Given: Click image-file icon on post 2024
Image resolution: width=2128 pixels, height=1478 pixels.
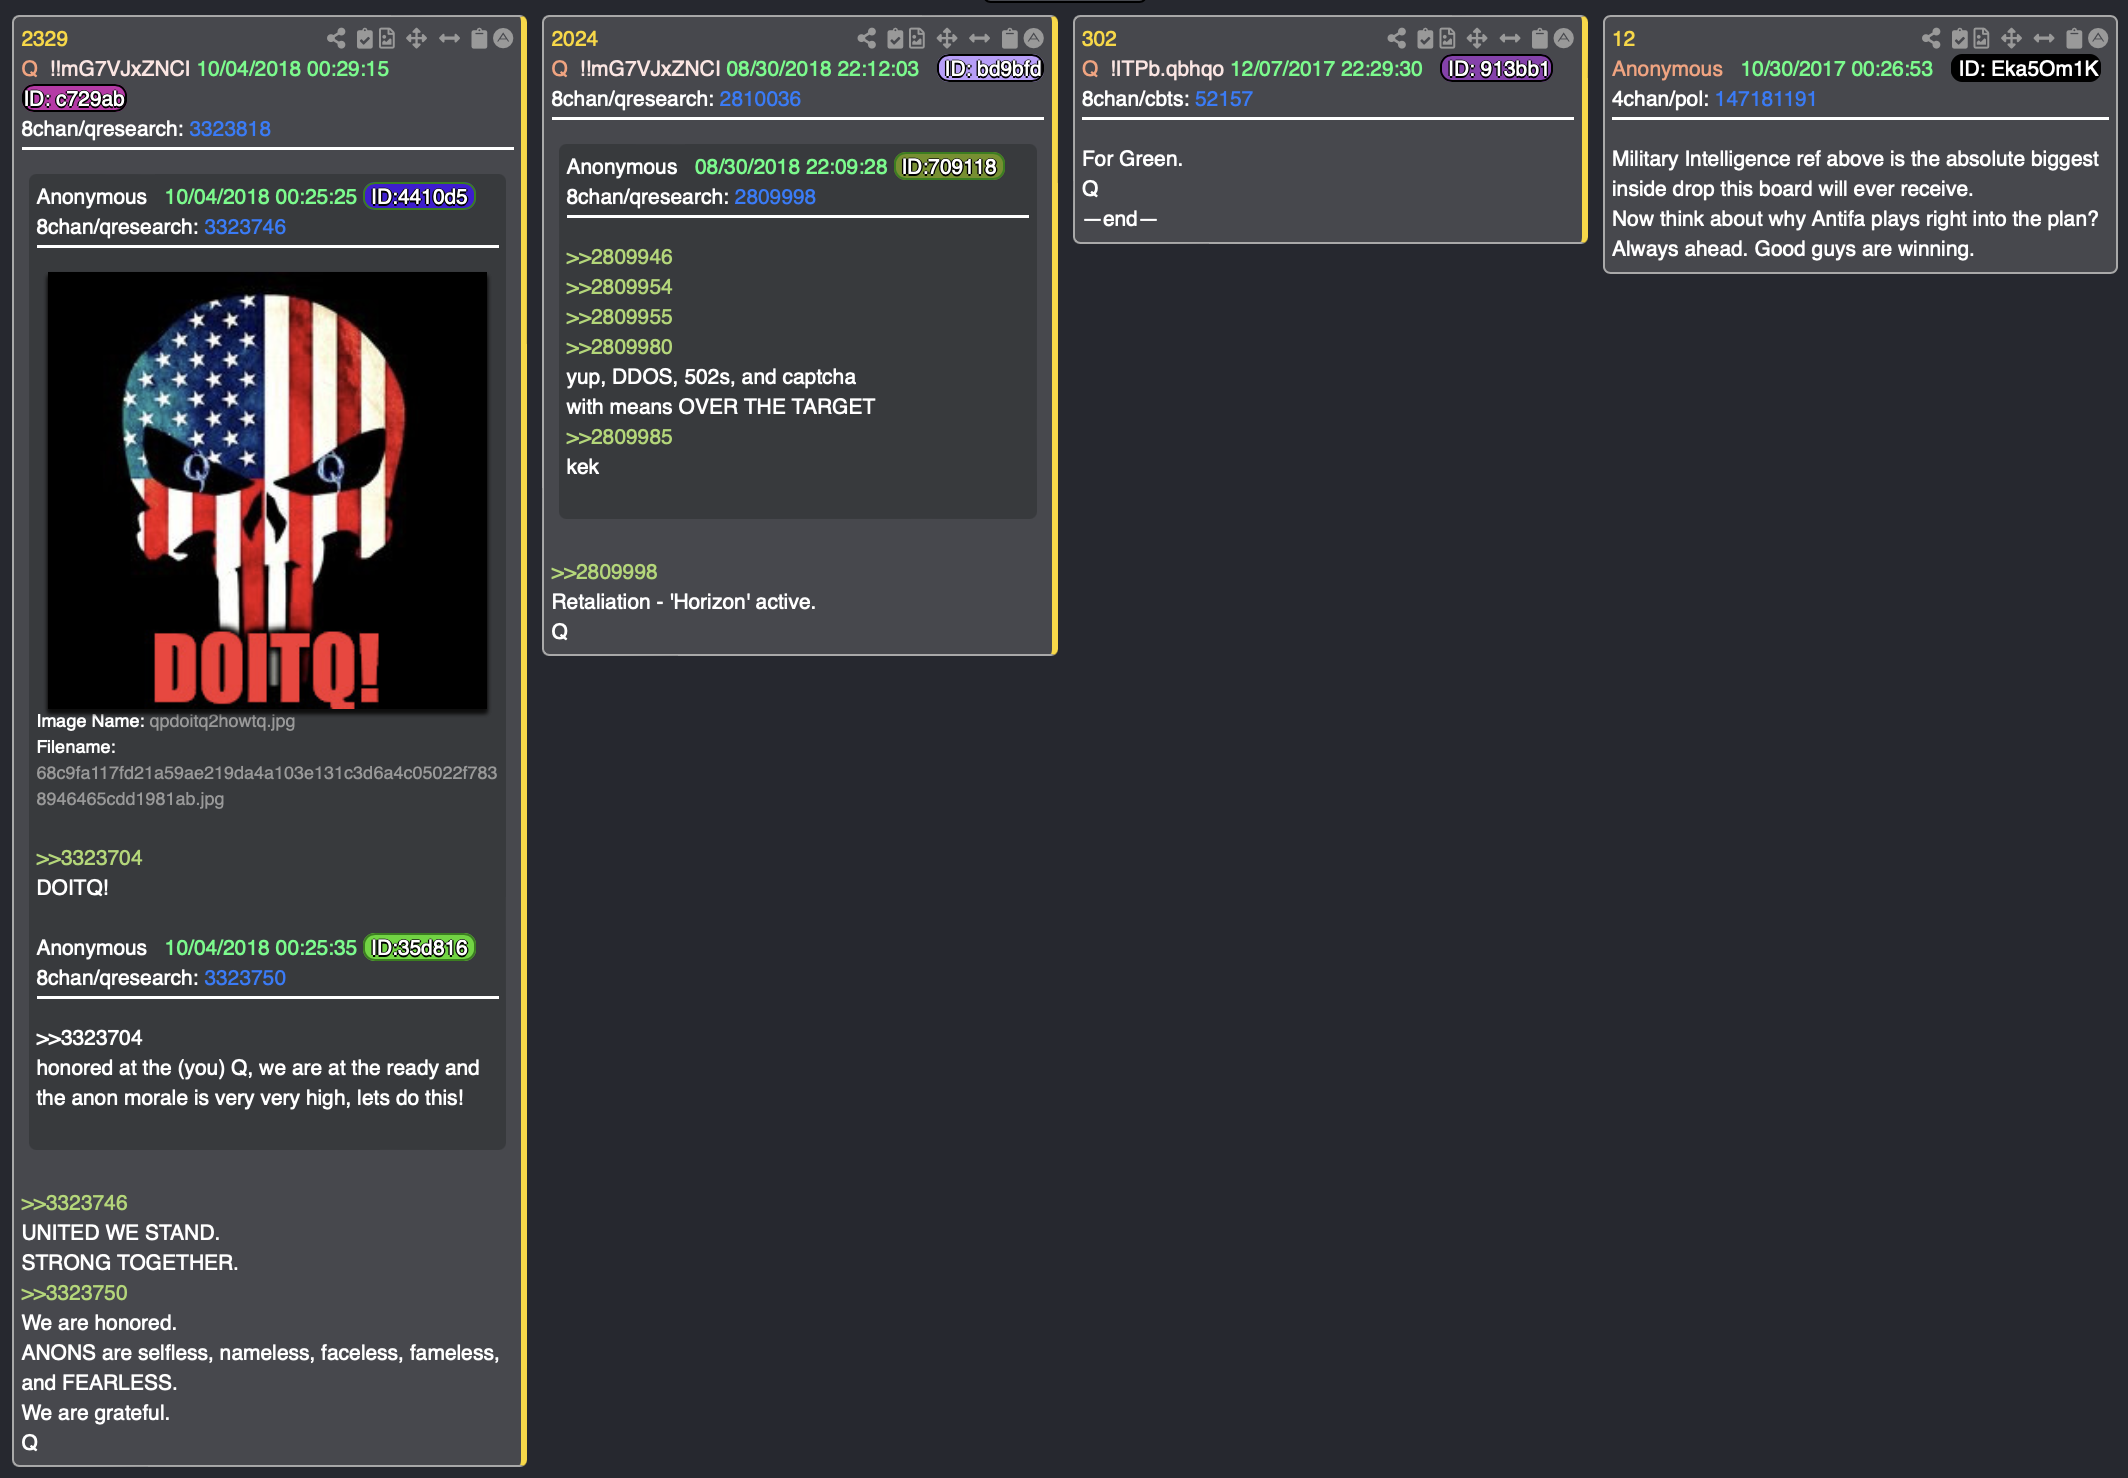Looking at the screenshot, I should 917,38.
